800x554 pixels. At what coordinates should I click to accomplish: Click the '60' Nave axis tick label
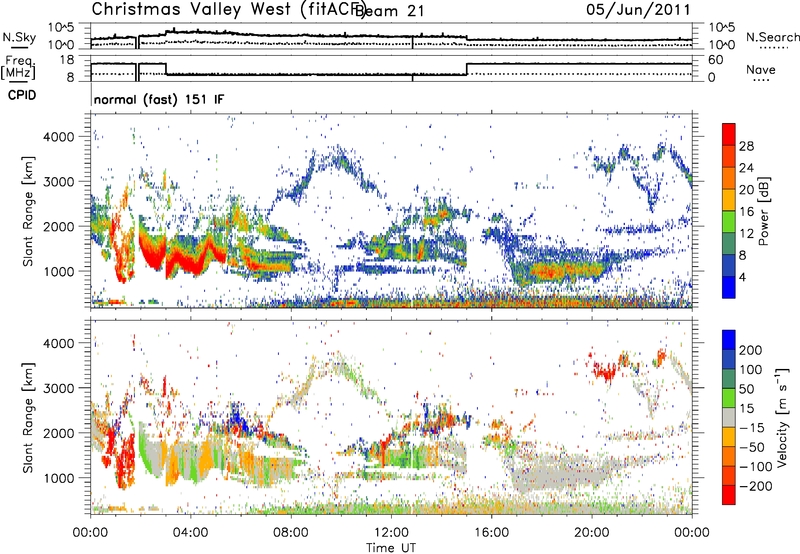715,60
